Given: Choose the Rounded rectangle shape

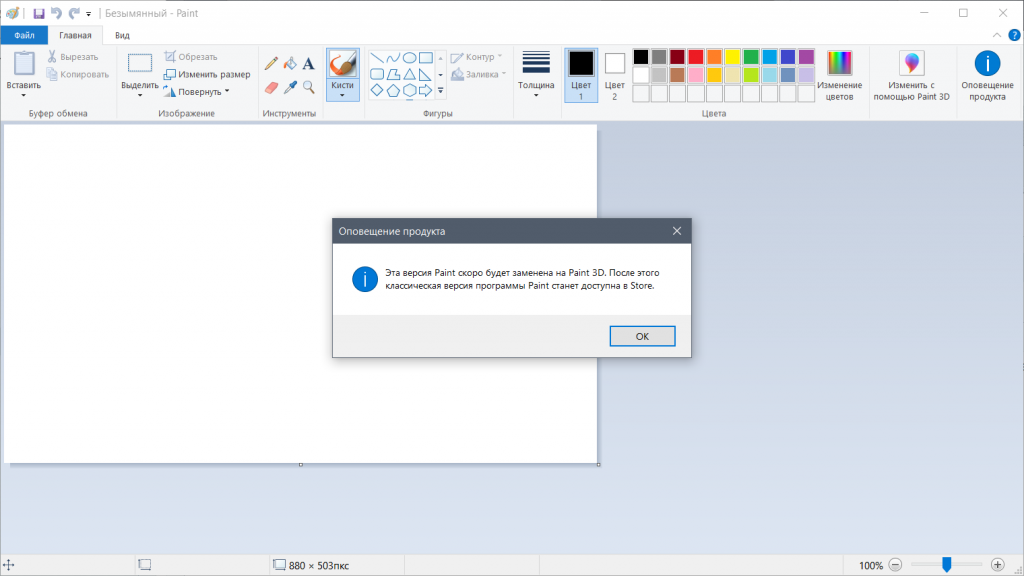Looking at the screenshot, I should 377,74.
